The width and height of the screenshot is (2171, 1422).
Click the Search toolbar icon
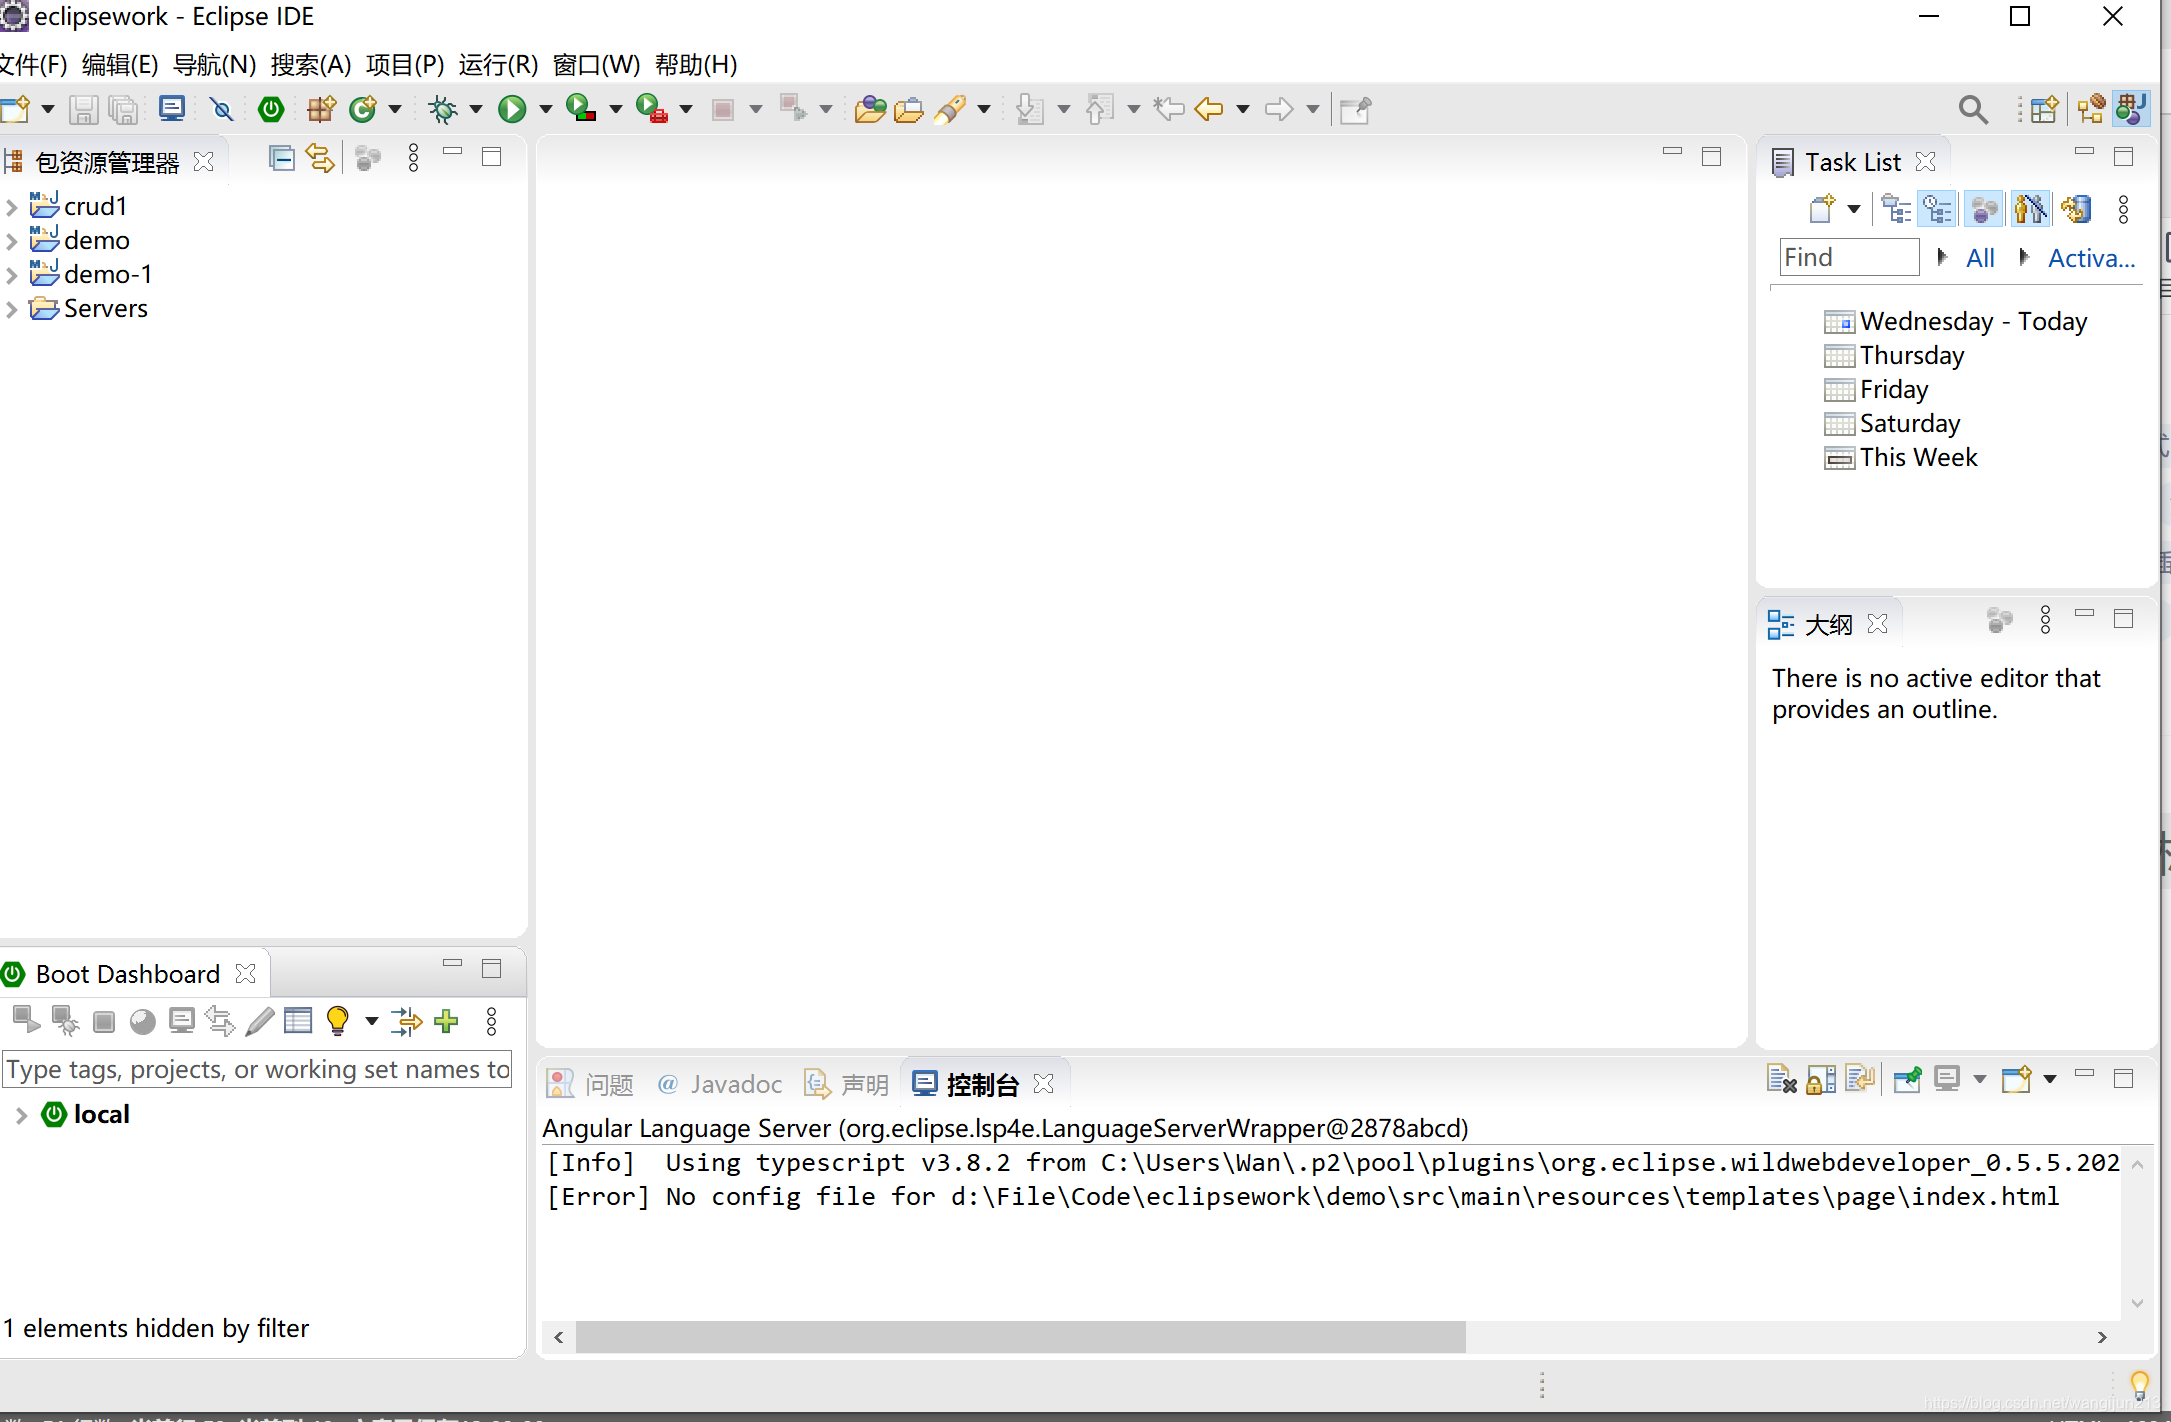click(1974, 108)
